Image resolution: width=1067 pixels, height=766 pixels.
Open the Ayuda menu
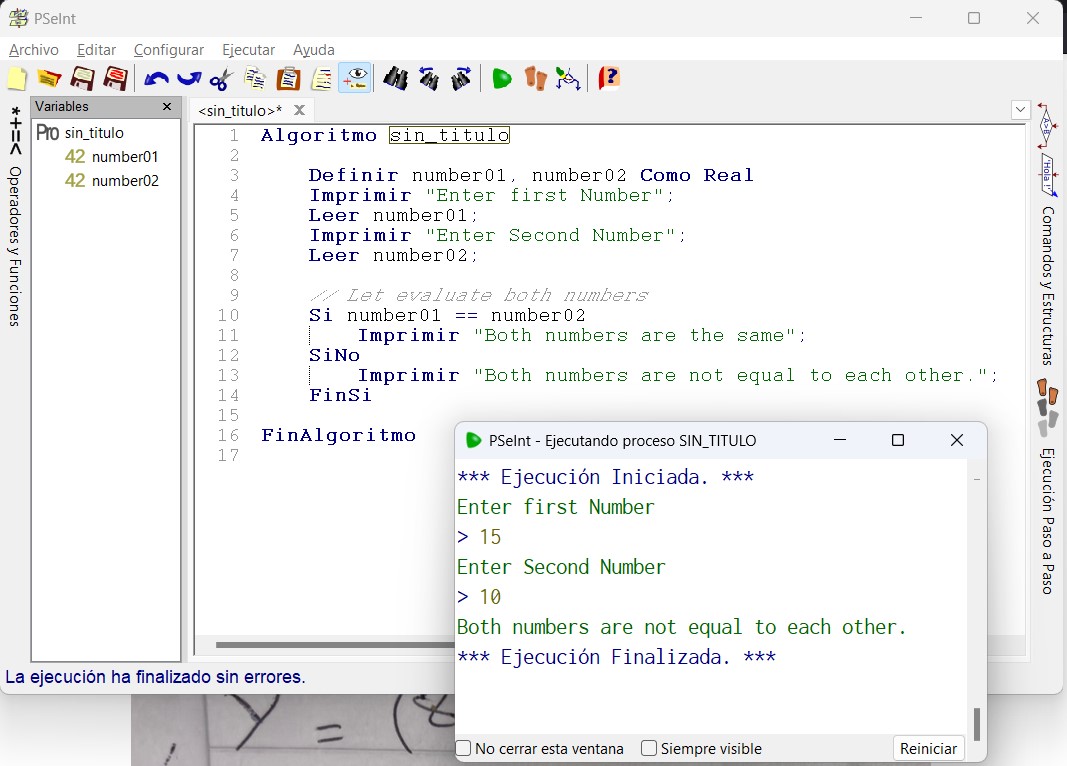314,50
